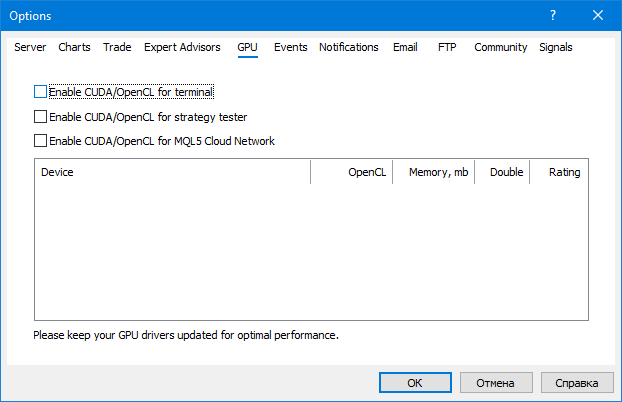622x402 pixels.
Task: Toggle CUDA/OpenCL for strategy tester
Action: [x=41, y=117]
